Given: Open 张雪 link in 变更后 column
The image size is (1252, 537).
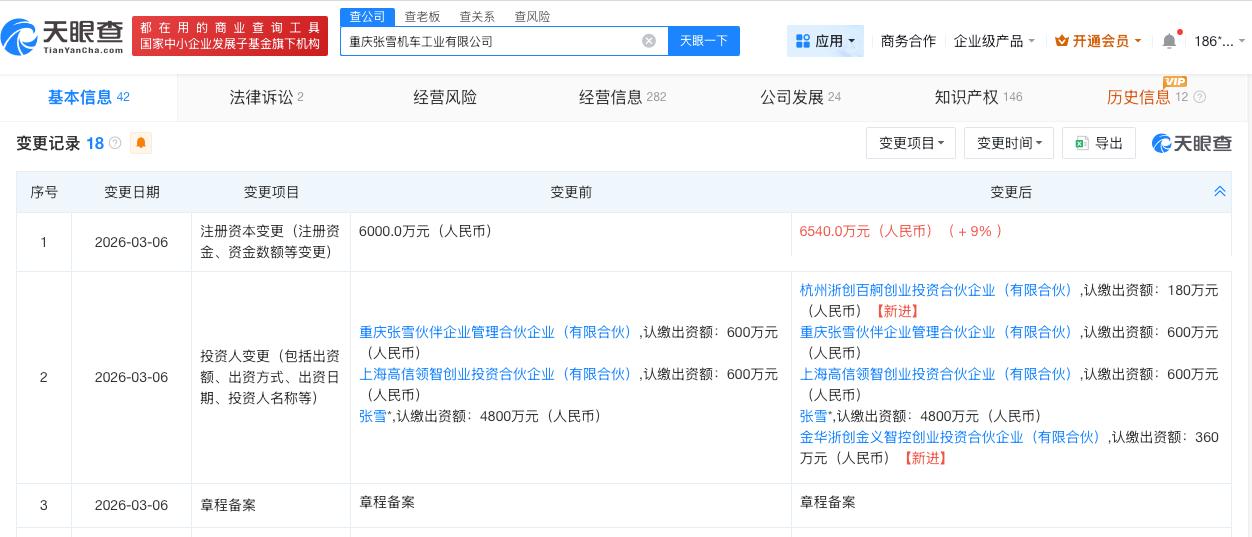Looking at the screenshot, I should 814,416.
